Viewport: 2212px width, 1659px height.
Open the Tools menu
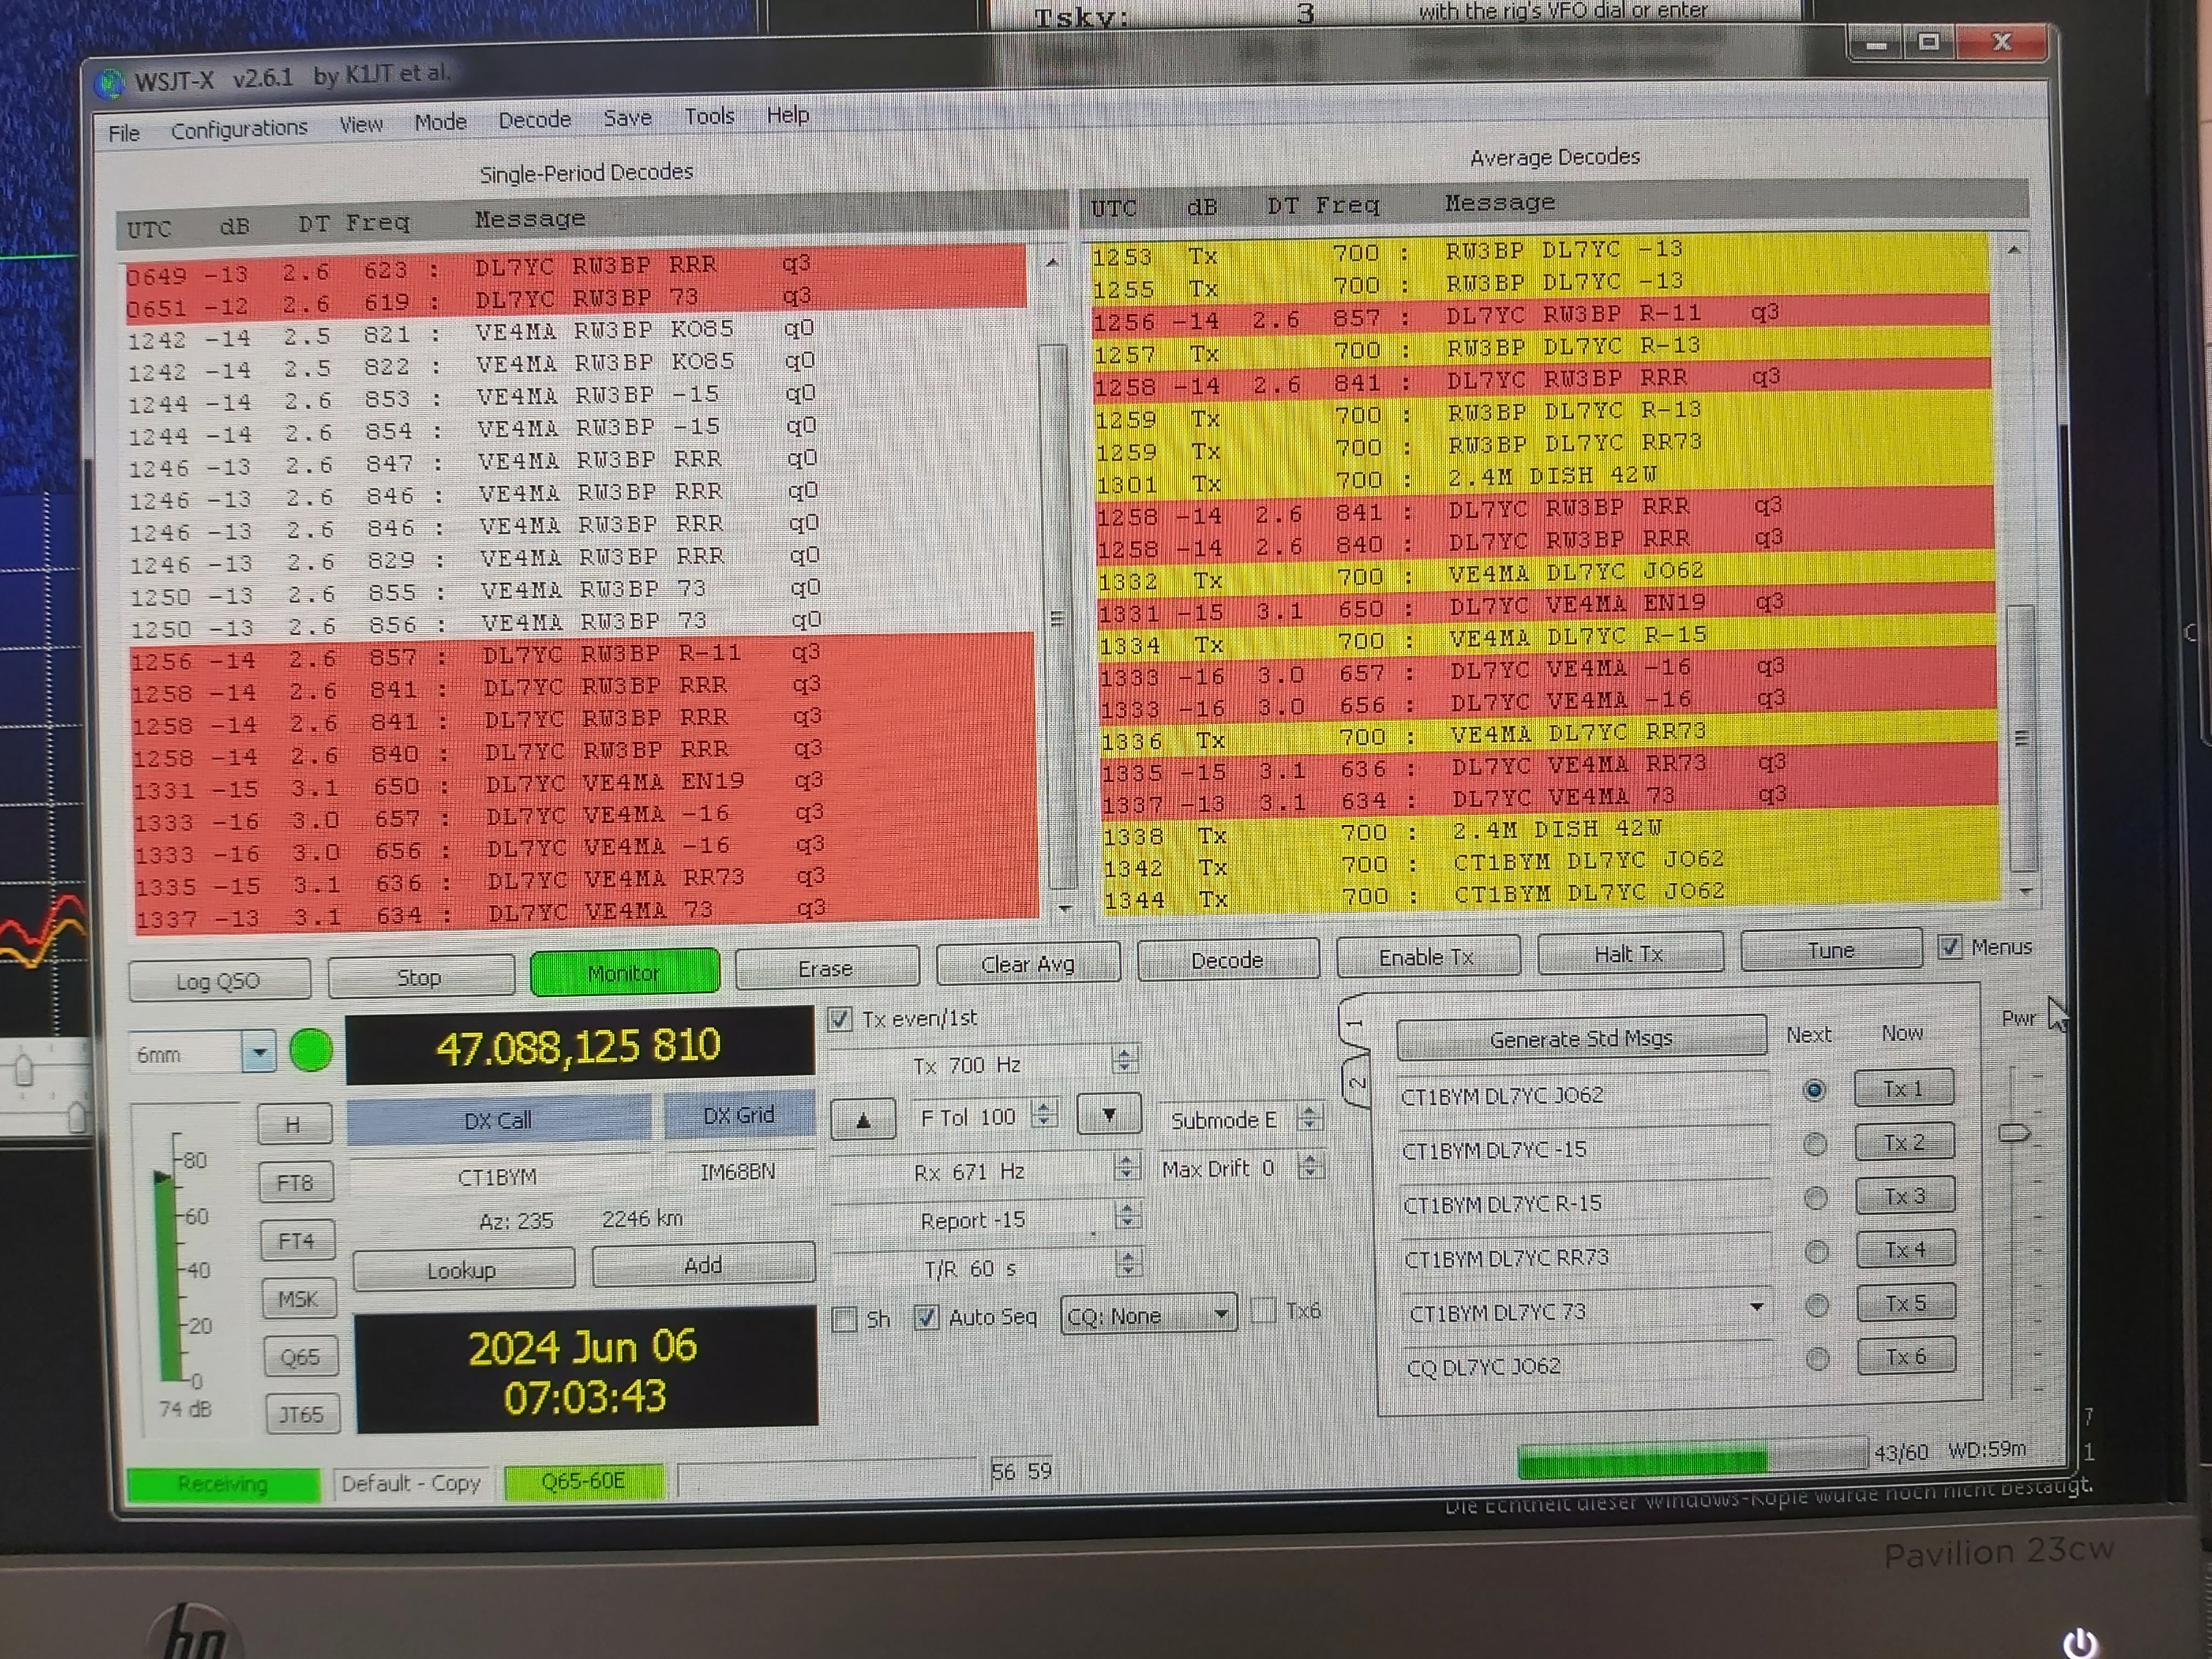pos(709,116)
